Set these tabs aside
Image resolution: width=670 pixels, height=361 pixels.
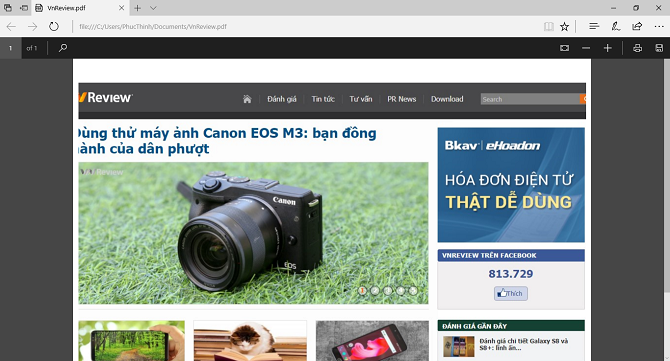tap(24, 8)
